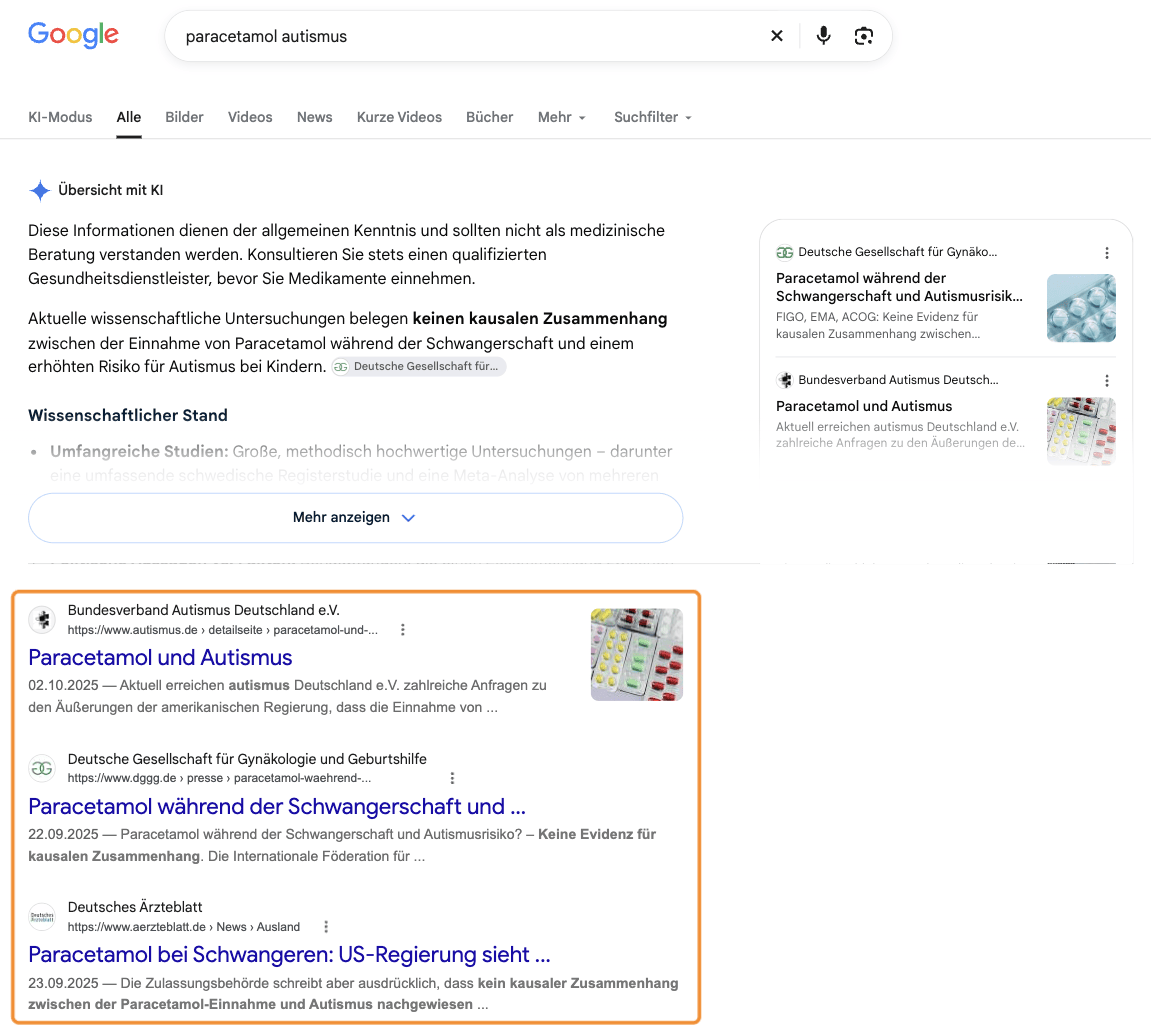Open the News tab
This screenshot has width=1151, height=1036.
click(314, 117)
